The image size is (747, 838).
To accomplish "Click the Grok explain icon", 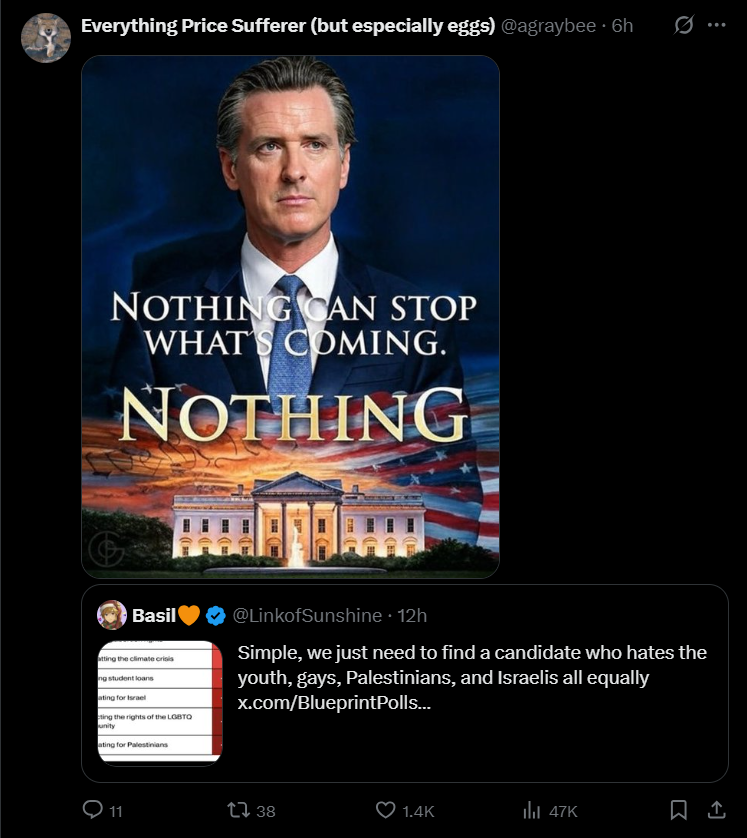I will click(683, 25).
